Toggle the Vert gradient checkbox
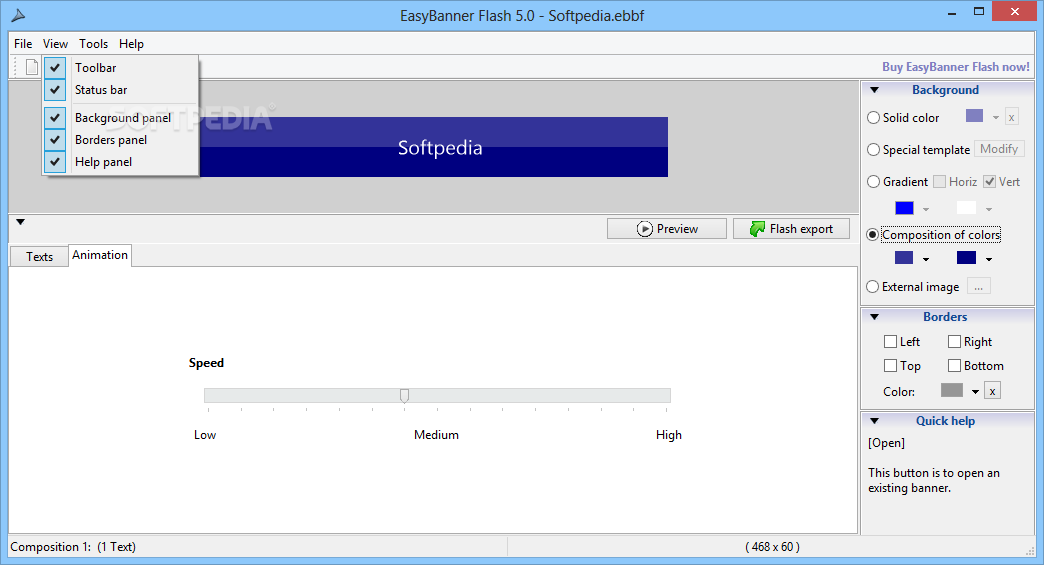 coord(989,182)
